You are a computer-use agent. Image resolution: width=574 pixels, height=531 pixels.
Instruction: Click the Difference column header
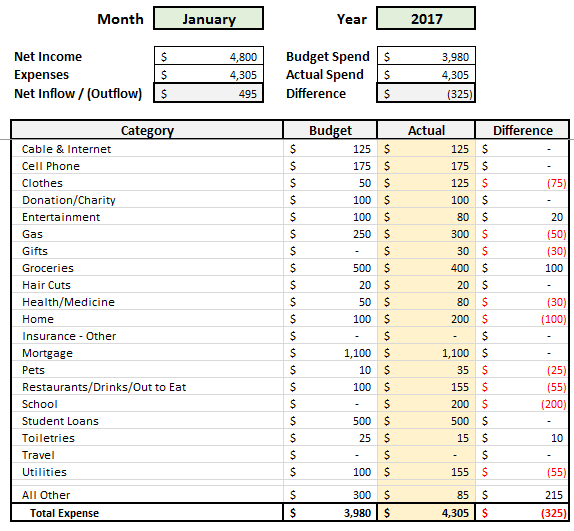tap(522, 130)
